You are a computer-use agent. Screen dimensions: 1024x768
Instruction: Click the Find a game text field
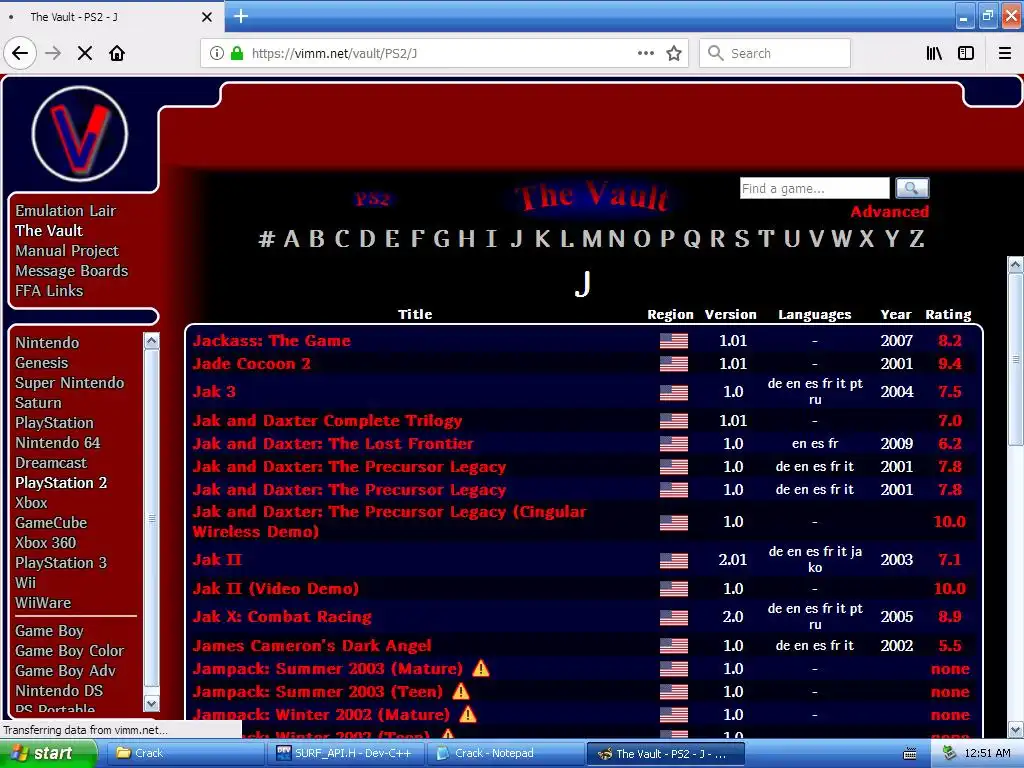click(x=814, y=188)
